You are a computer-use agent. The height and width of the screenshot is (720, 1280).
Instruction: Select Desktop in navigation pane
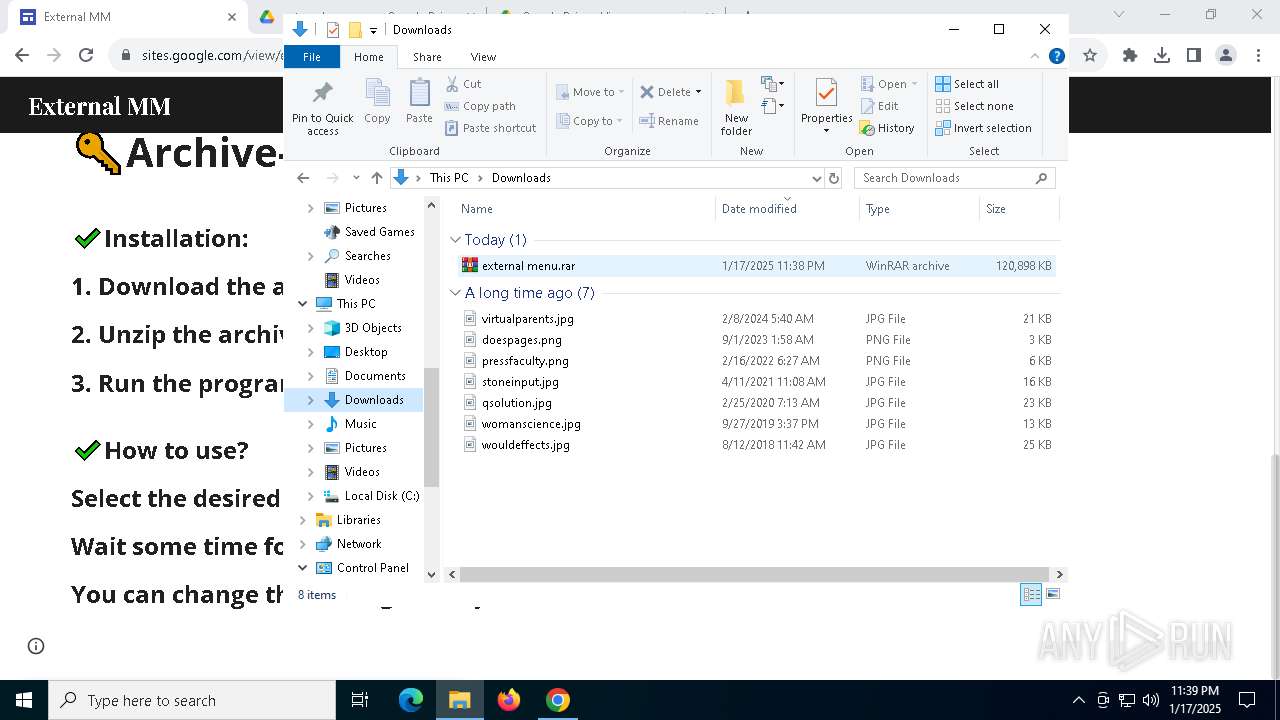(355, 352)
